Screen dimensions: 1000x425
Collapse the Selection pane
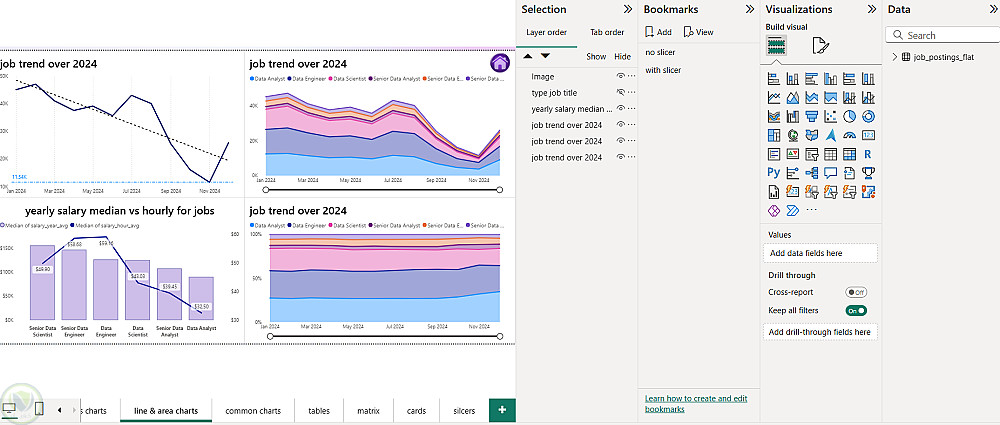point(627,9)
